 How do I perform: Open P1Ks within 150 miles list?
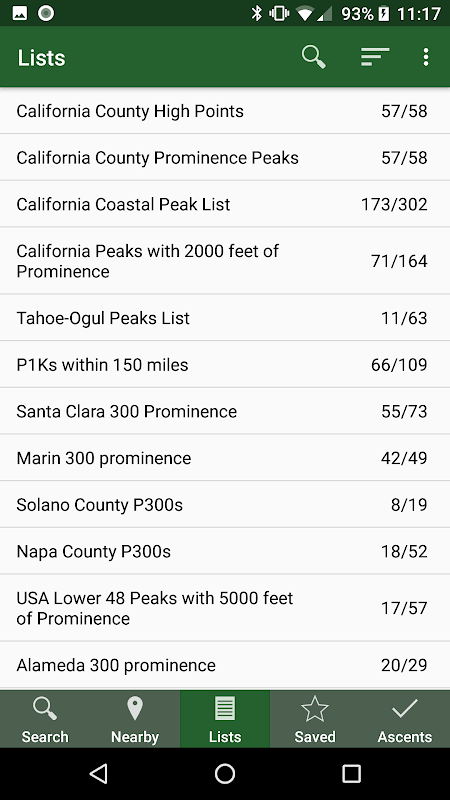tap(225, 364)
